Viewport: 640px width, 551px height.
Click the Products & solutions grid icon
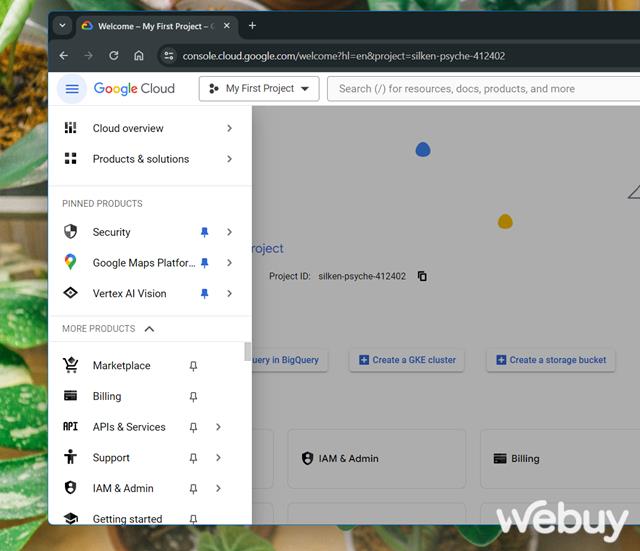[x=71, y=158]
